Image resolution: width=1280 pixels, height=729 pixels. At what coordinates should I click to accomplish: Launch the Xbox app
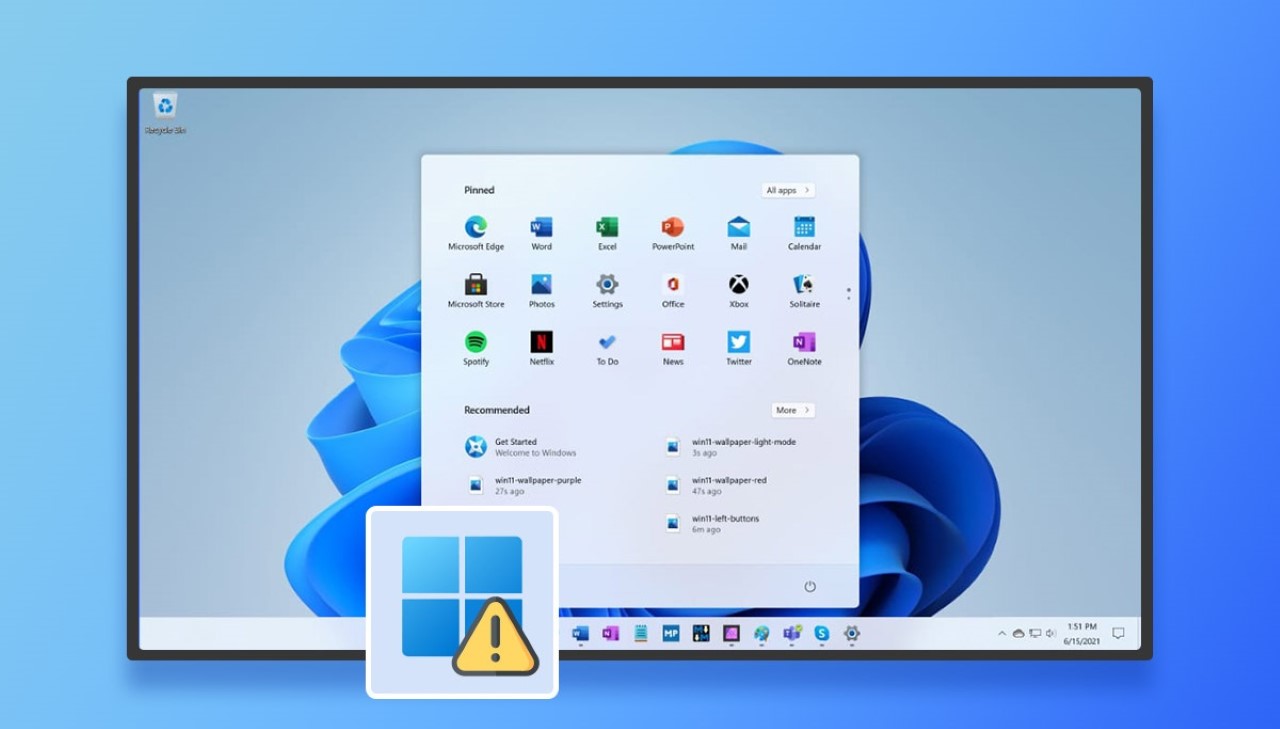tap(738, 285)
